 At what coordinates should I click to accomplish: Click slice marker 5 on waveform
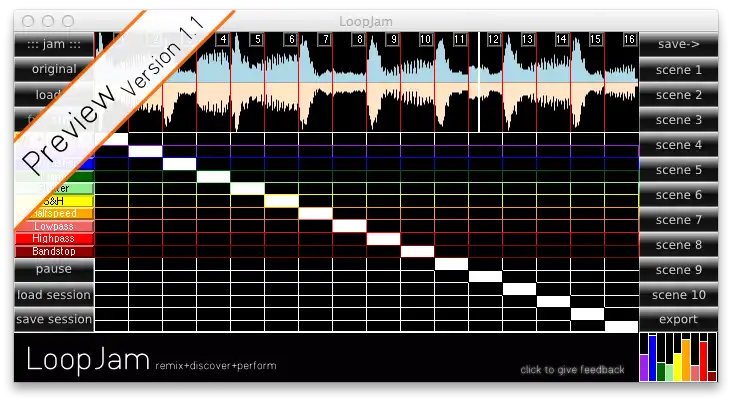pos(257,39)
